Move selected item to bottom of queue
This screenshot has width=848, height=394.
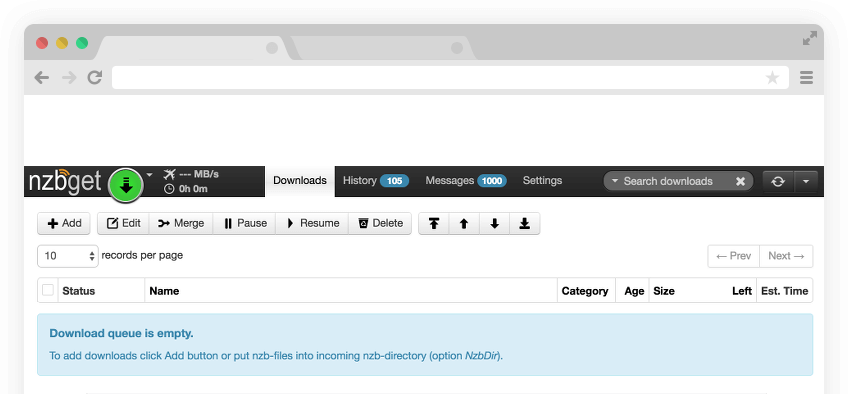(x=525, y=224)
